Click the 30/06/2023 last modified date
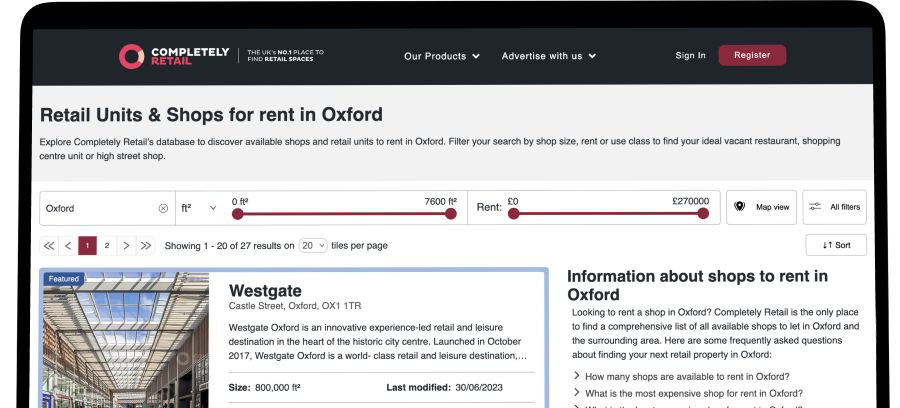900x408 pixels. coord(479,387)
